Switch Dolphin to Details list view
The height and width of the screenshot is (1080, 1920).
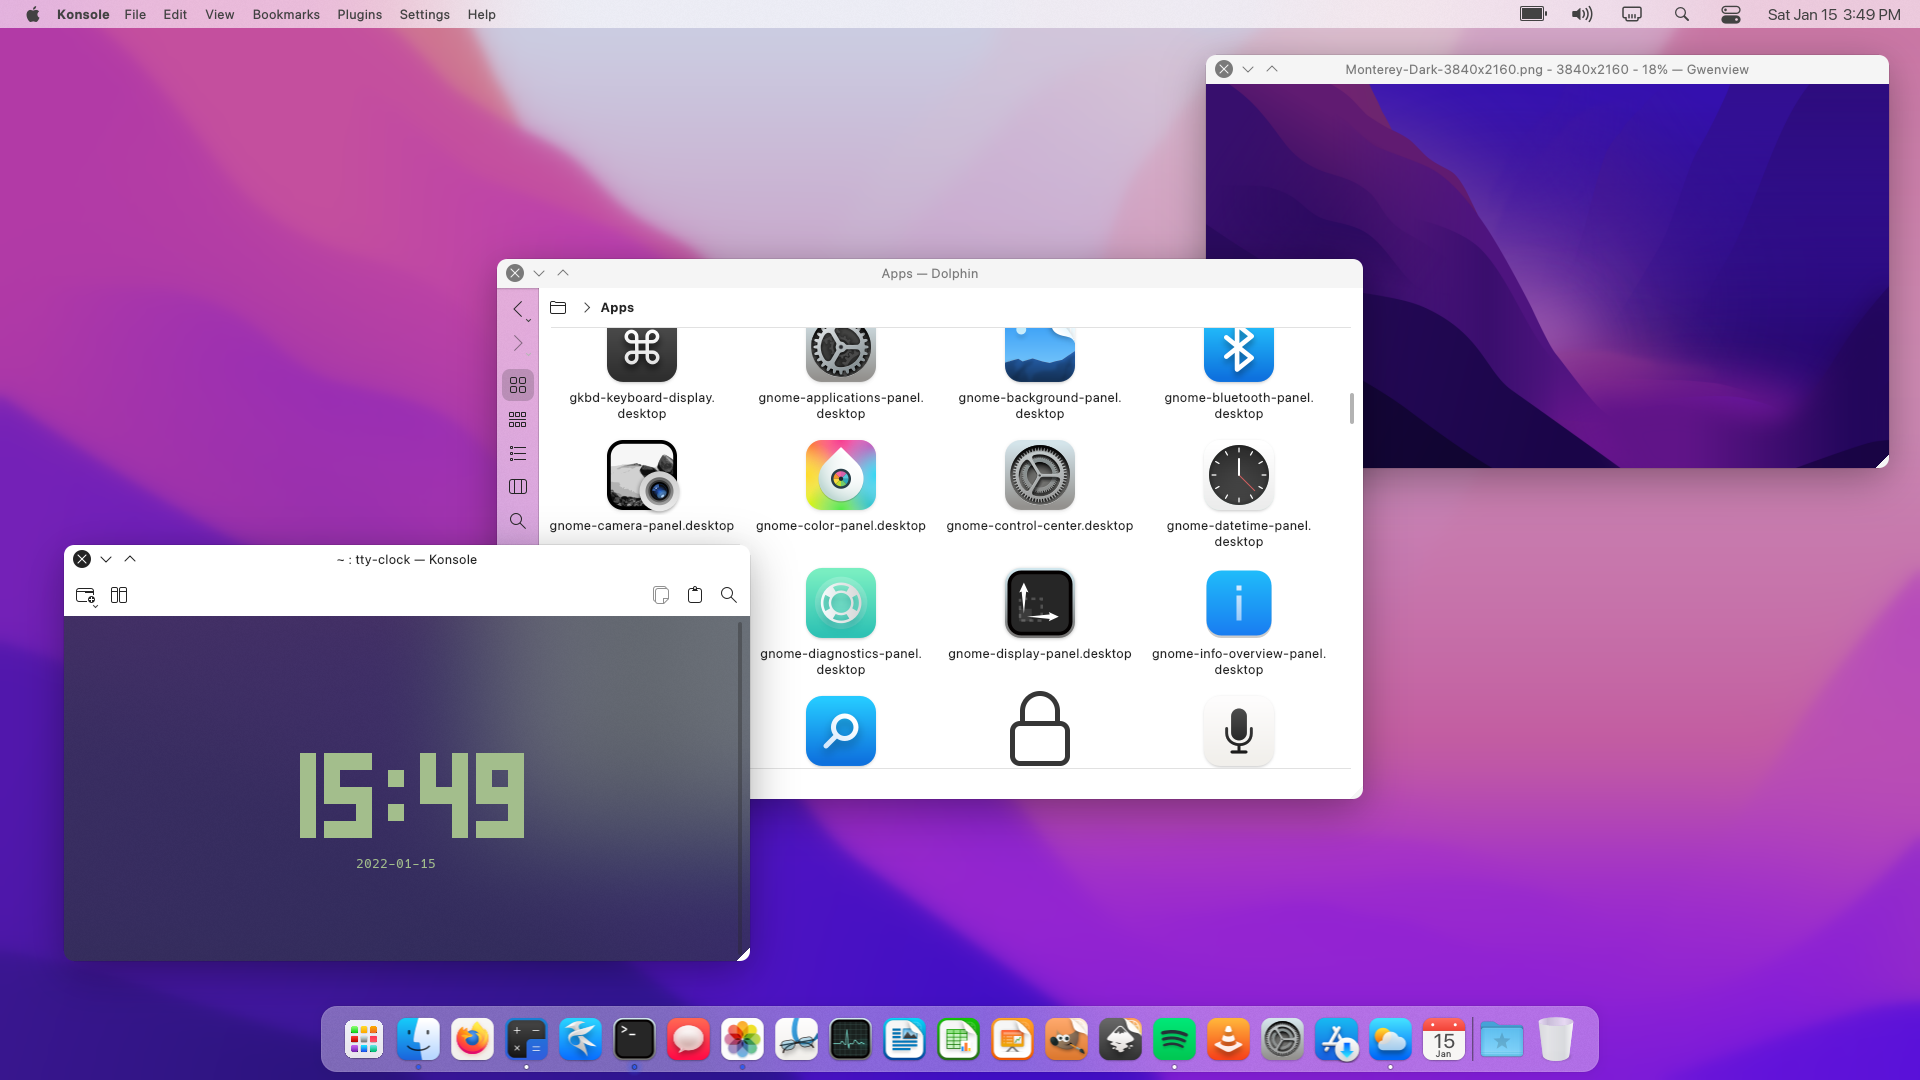click(x=518, y=453)
